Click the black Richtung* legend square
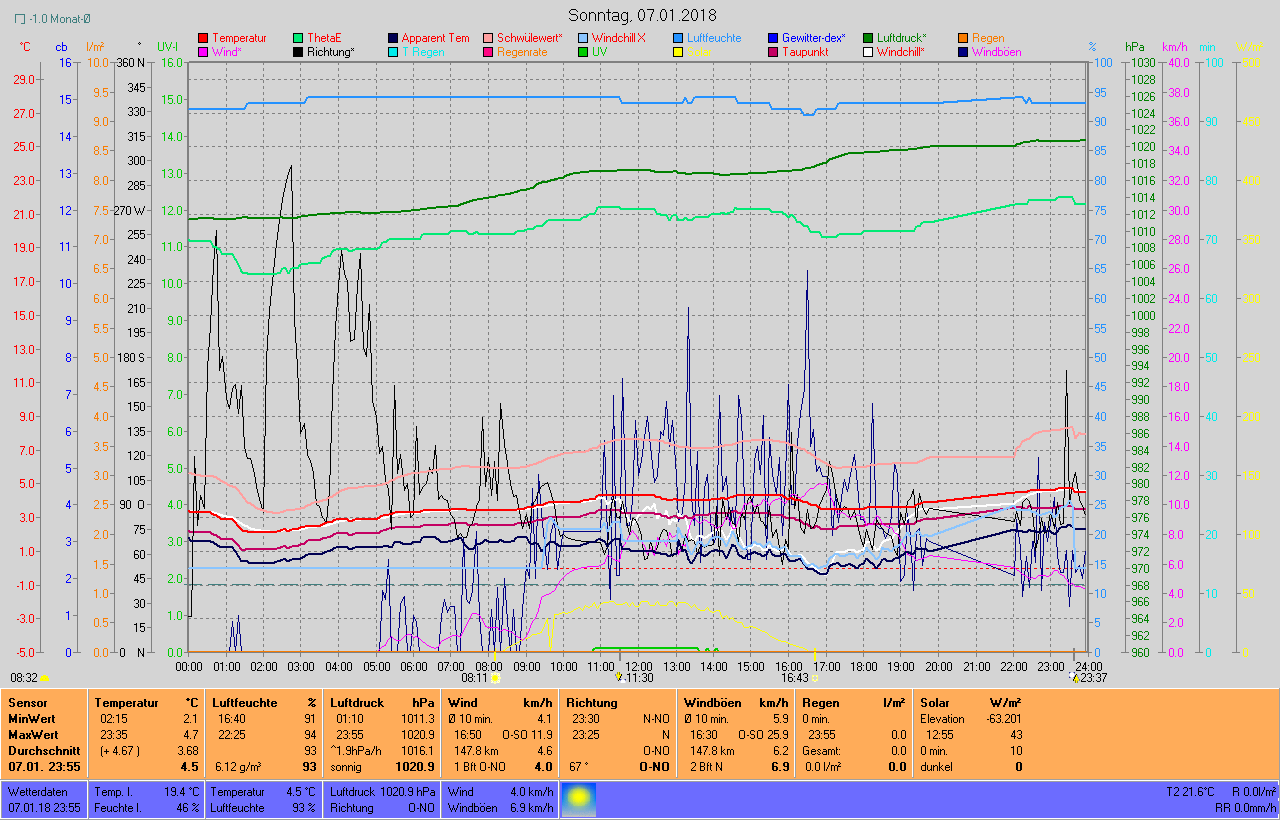This screenshot has height=820, width=1280. 298,52
